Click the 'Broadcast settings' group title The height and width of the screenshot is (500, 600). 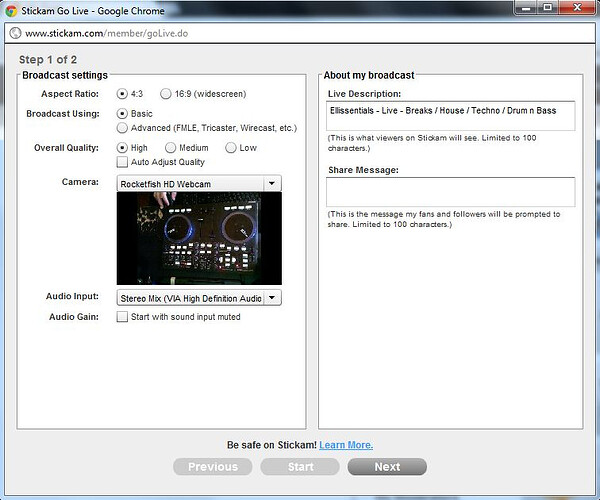[65, 75]
